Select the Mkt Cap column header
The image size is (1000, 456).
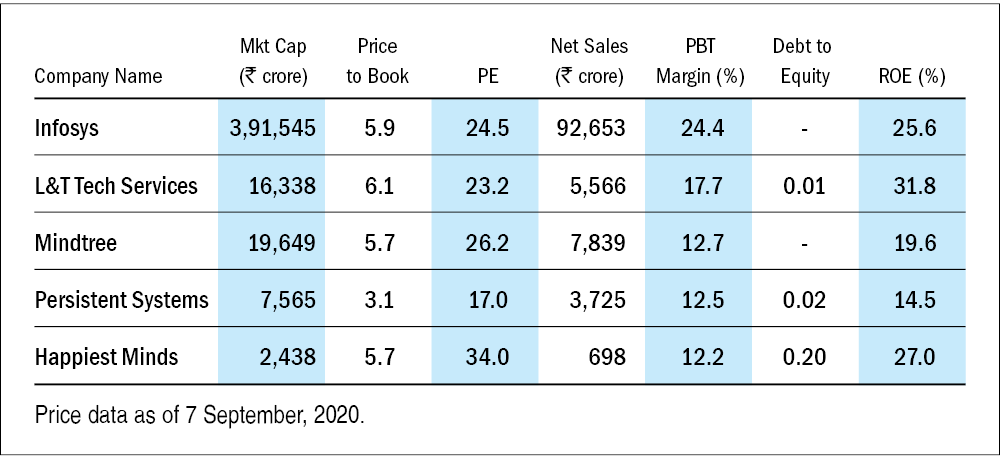[x=272, y=62]
